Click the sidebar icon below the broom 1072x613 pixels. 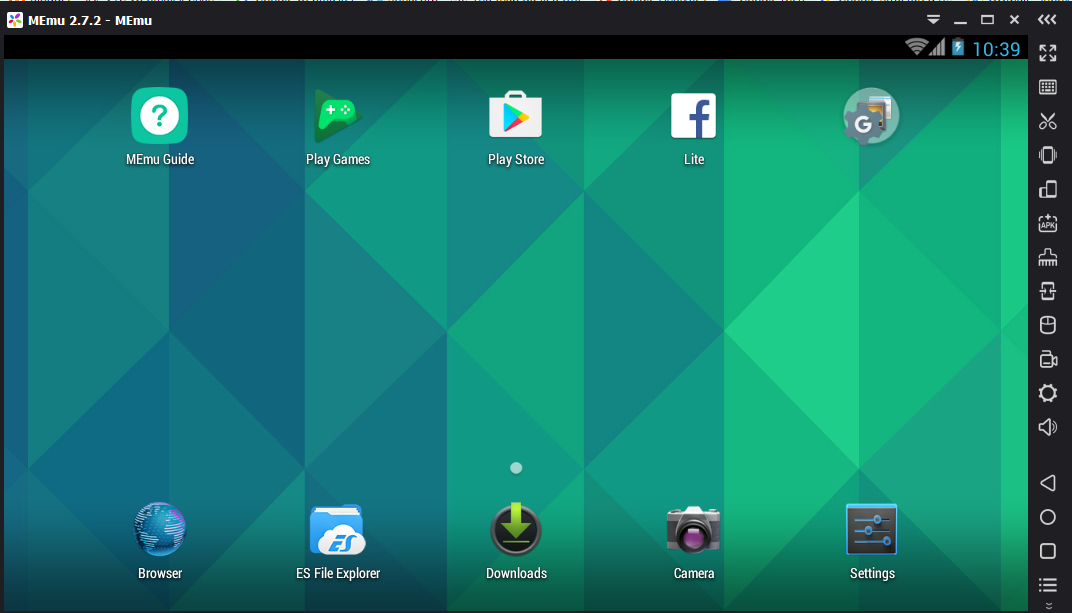1047,291
